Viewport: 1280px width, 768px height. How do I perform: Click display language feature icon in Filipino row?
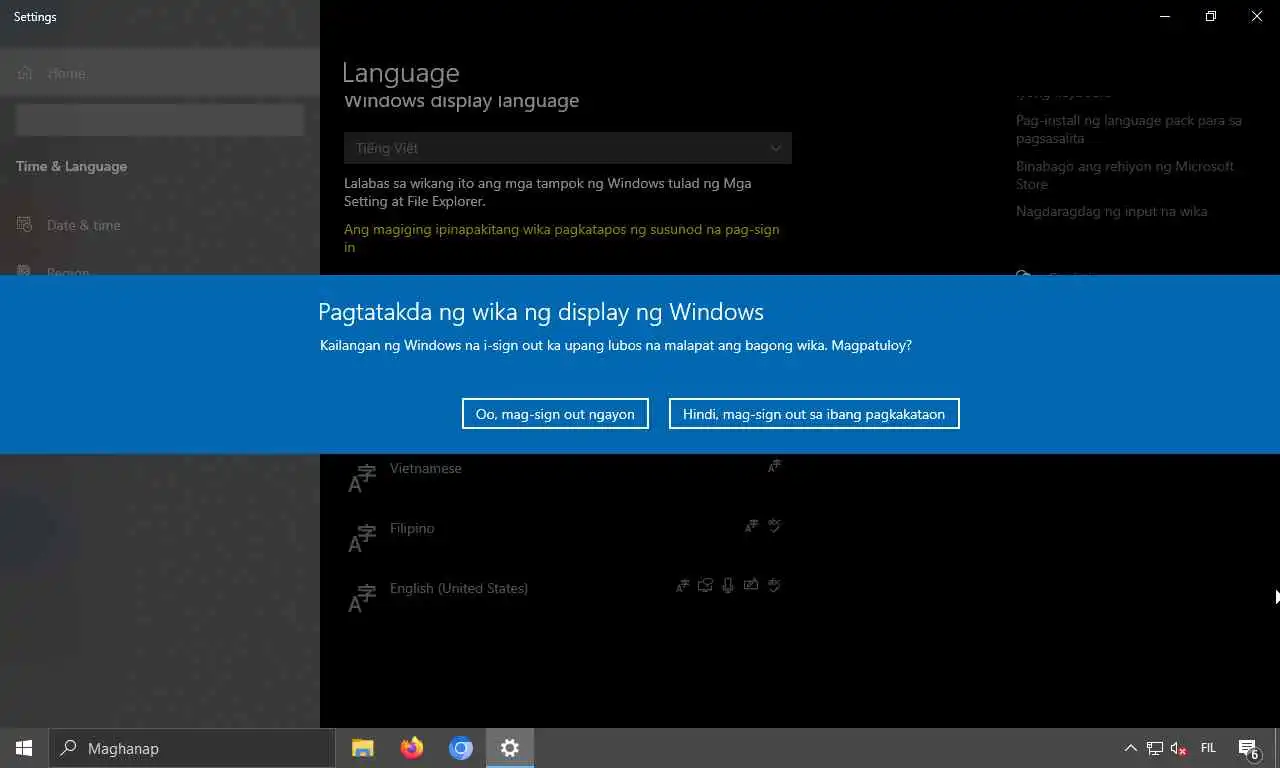pos(751,526)
